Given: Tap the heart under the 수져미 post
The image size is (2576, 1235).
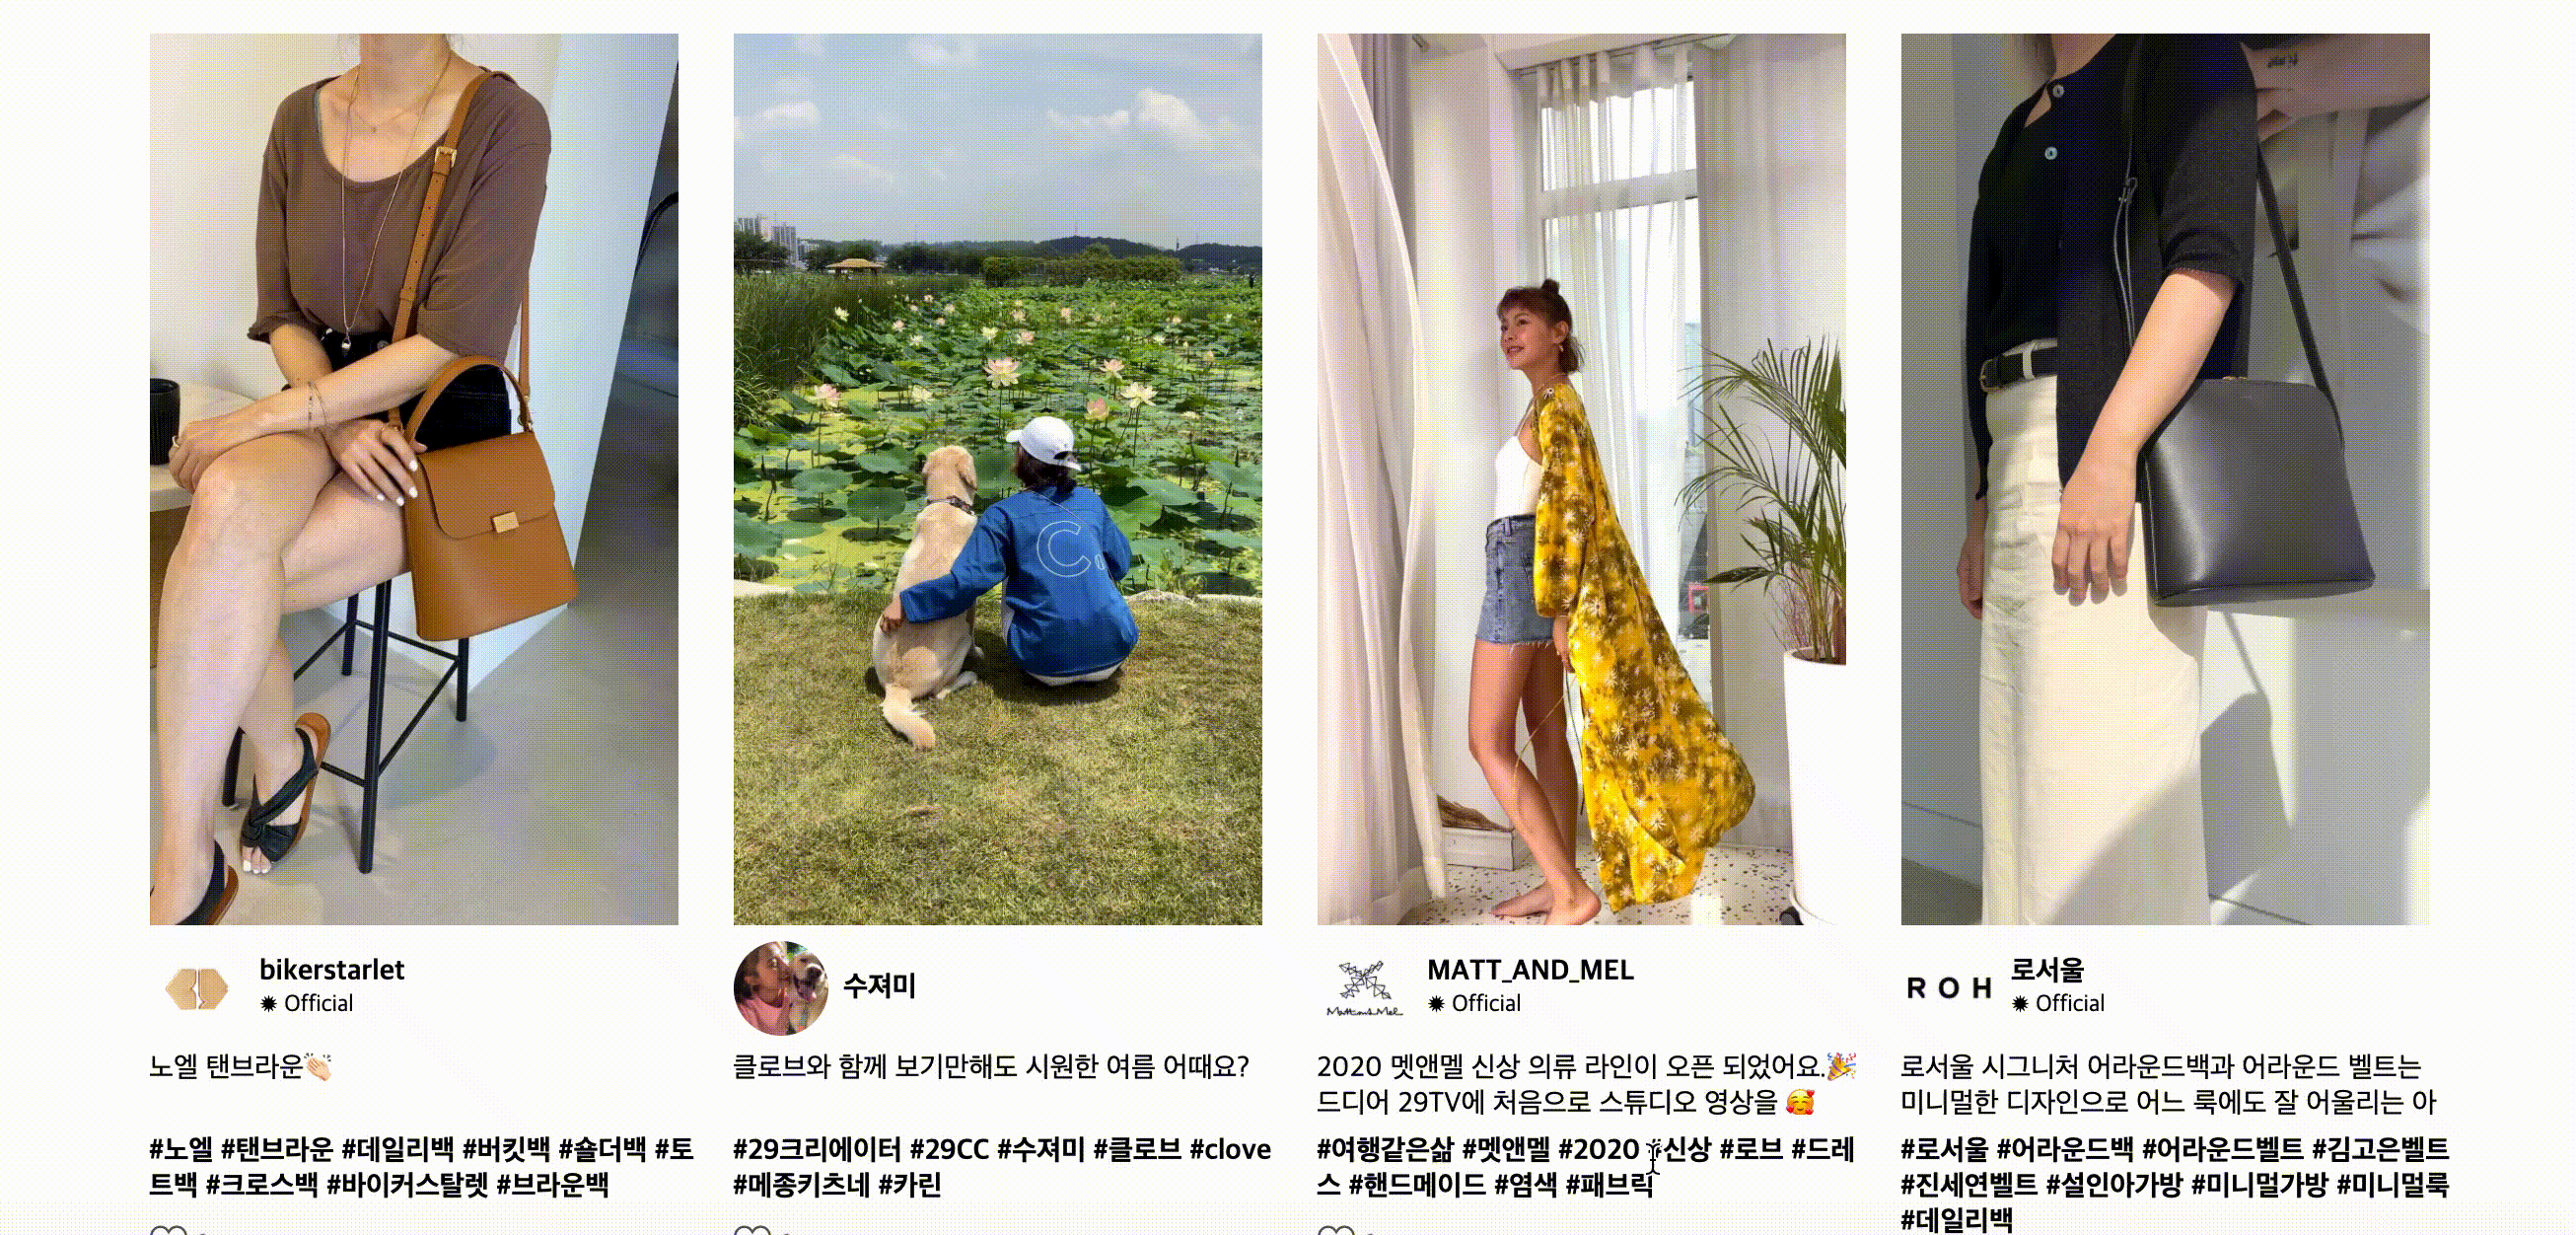Looking at the screenshot, I should pyautogui.click(x=752, y=1229).
